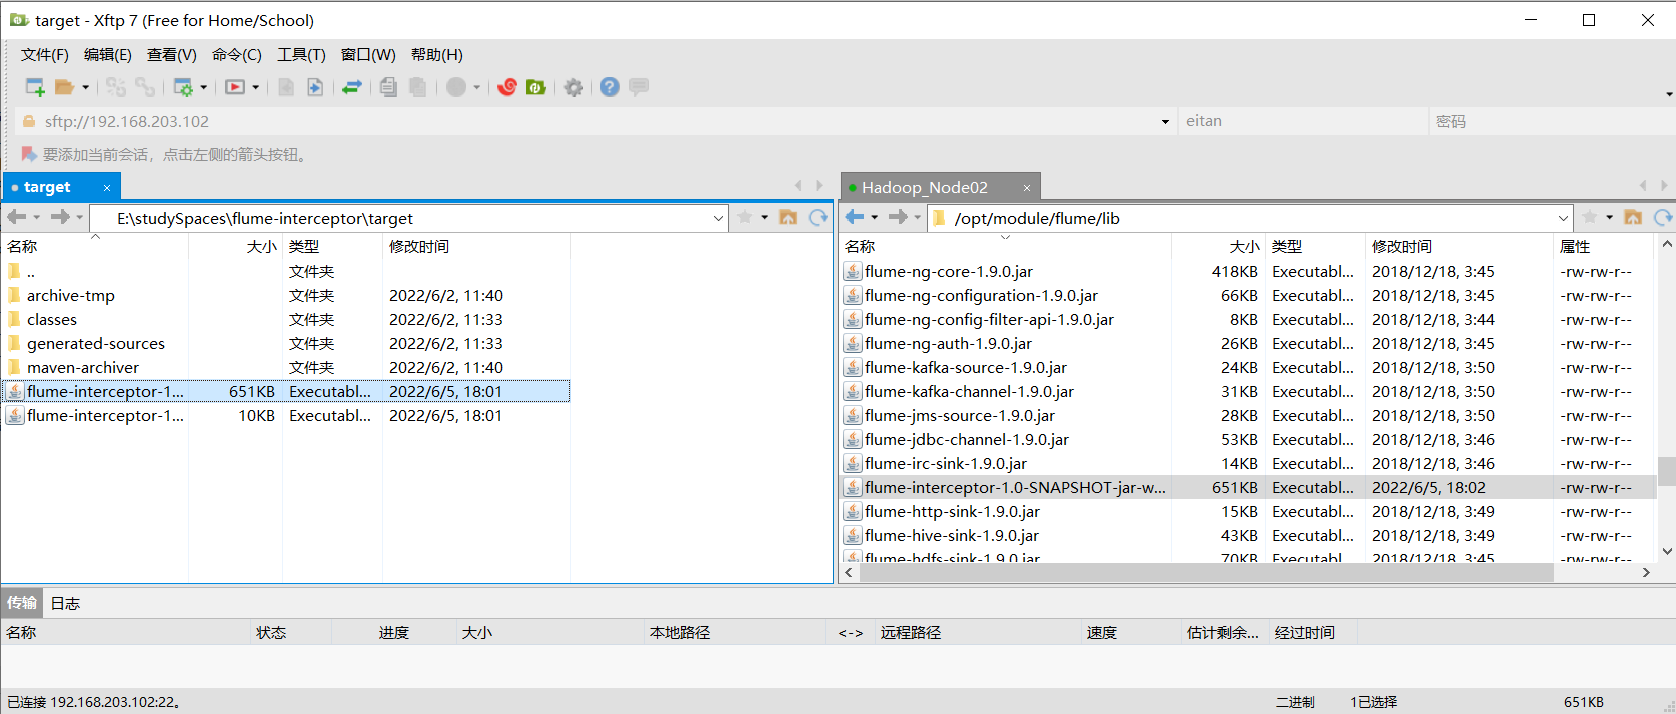Open the 帮助(H) menu
Screen dimensions: 1676x714
(x=437, y=55)
